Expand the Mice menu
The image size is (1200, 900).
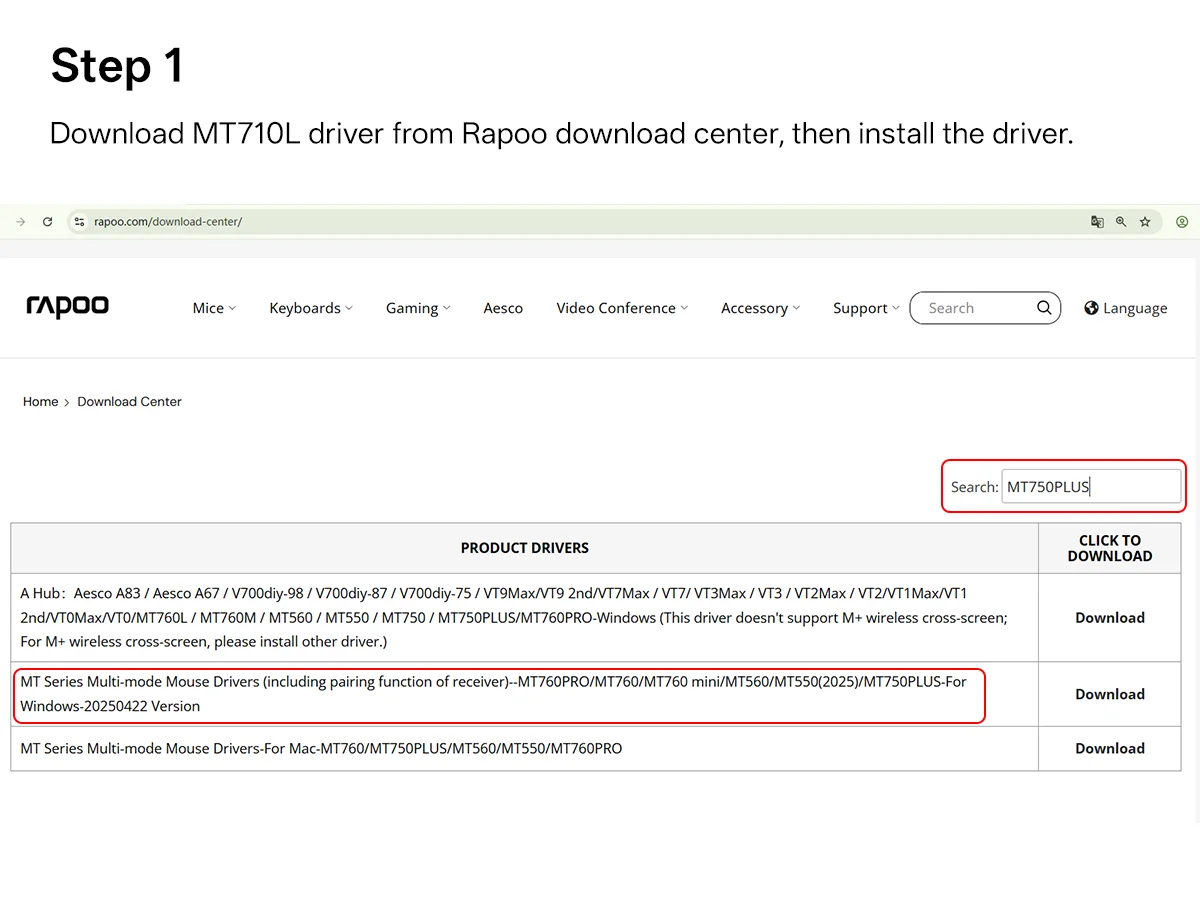[x=214, y=308]
